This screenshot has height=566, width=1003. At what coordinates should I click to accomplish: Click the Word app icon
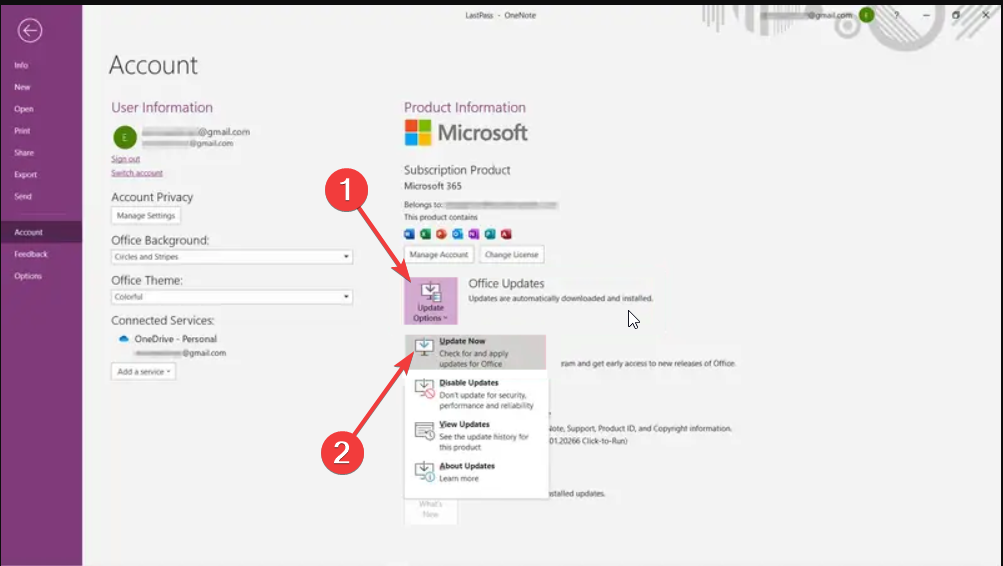pyautogui.click(x=409, y=234)
